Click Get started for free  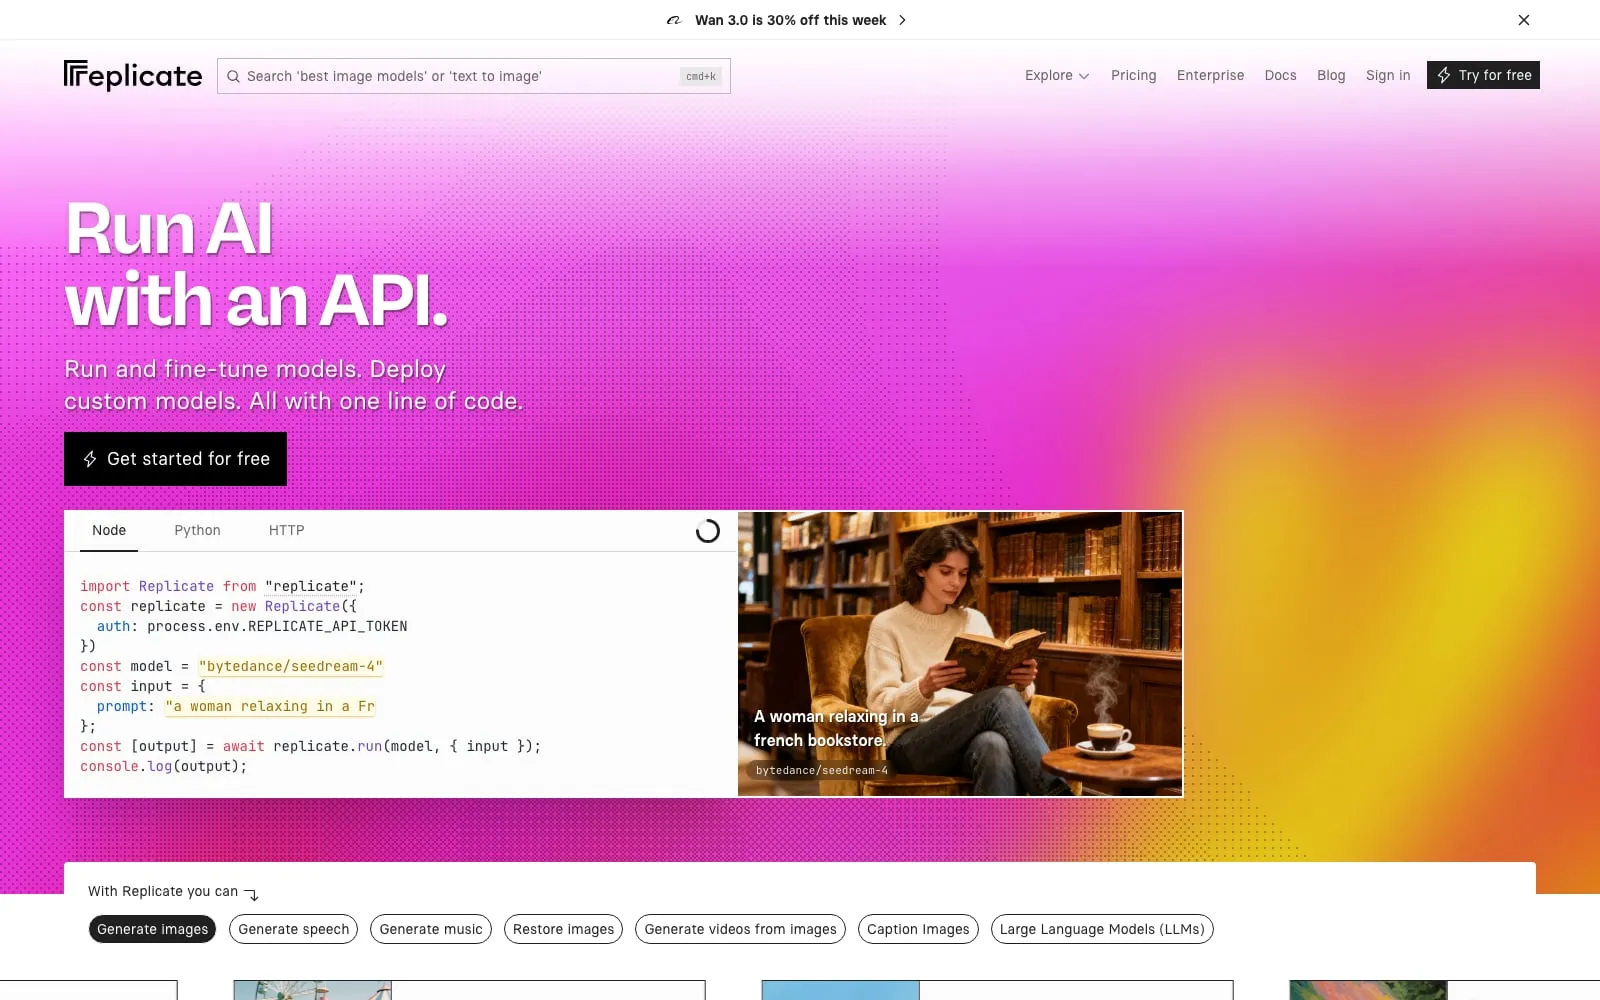pos(175,459)
